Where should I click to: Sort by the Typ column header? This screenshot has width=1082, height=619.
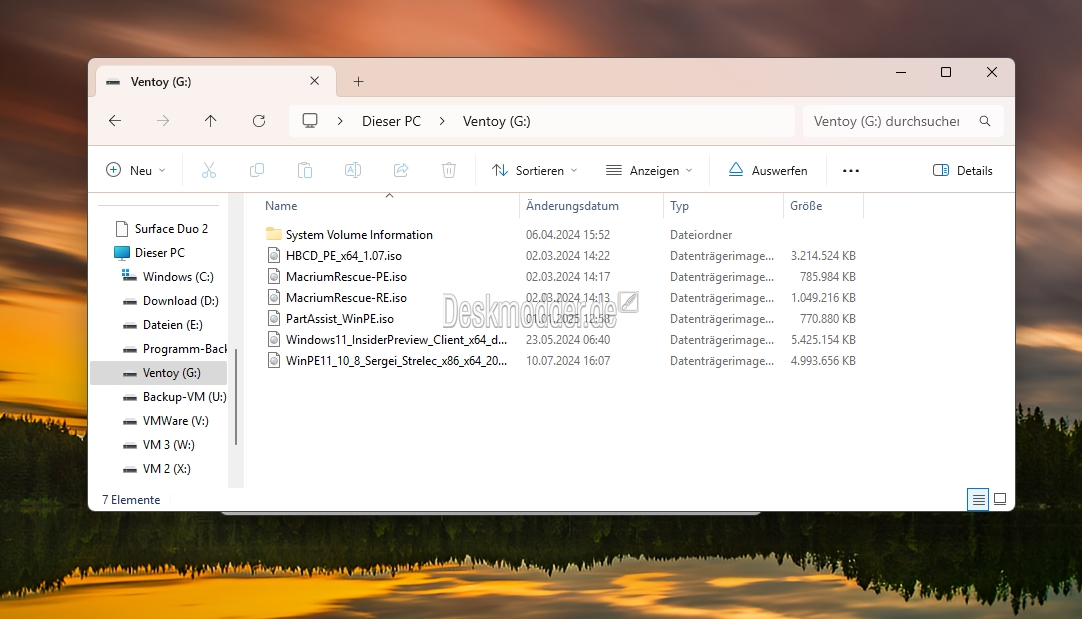pyautogui.click(x=679, y=206)
